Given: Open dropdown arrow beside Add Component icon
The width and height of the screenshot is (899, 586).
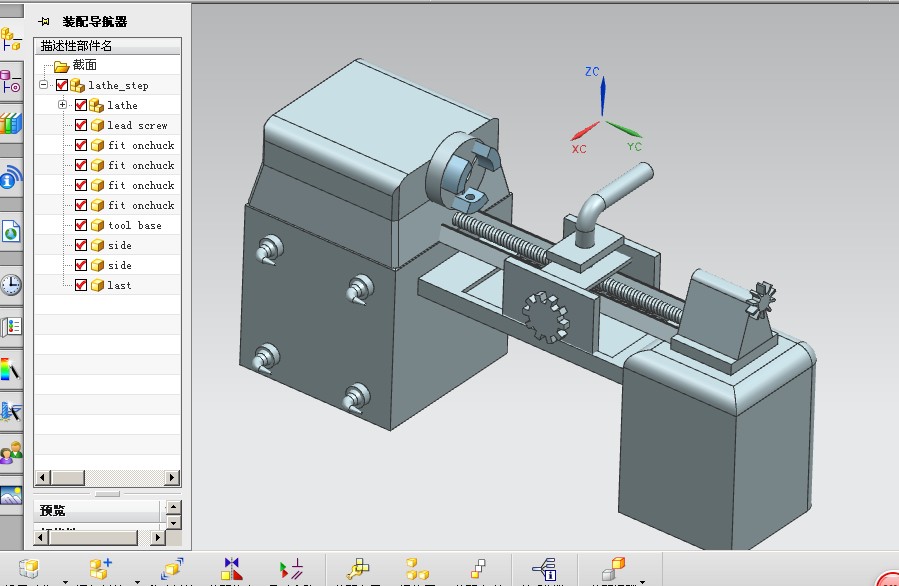Looking at the screenshot, I should pyautogui.click(x=137, y=581).
